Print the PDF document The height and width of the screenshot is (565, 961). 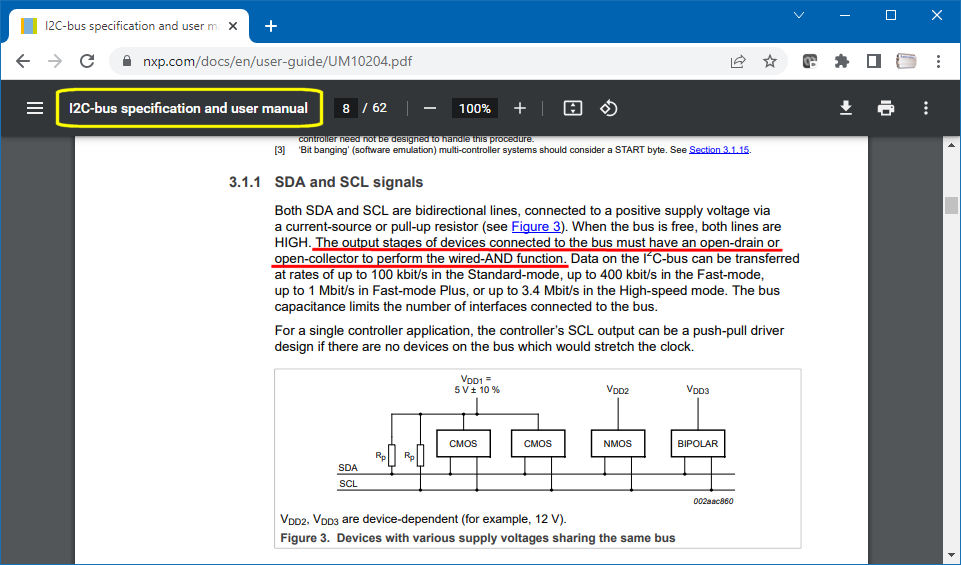tap(886, 108)
